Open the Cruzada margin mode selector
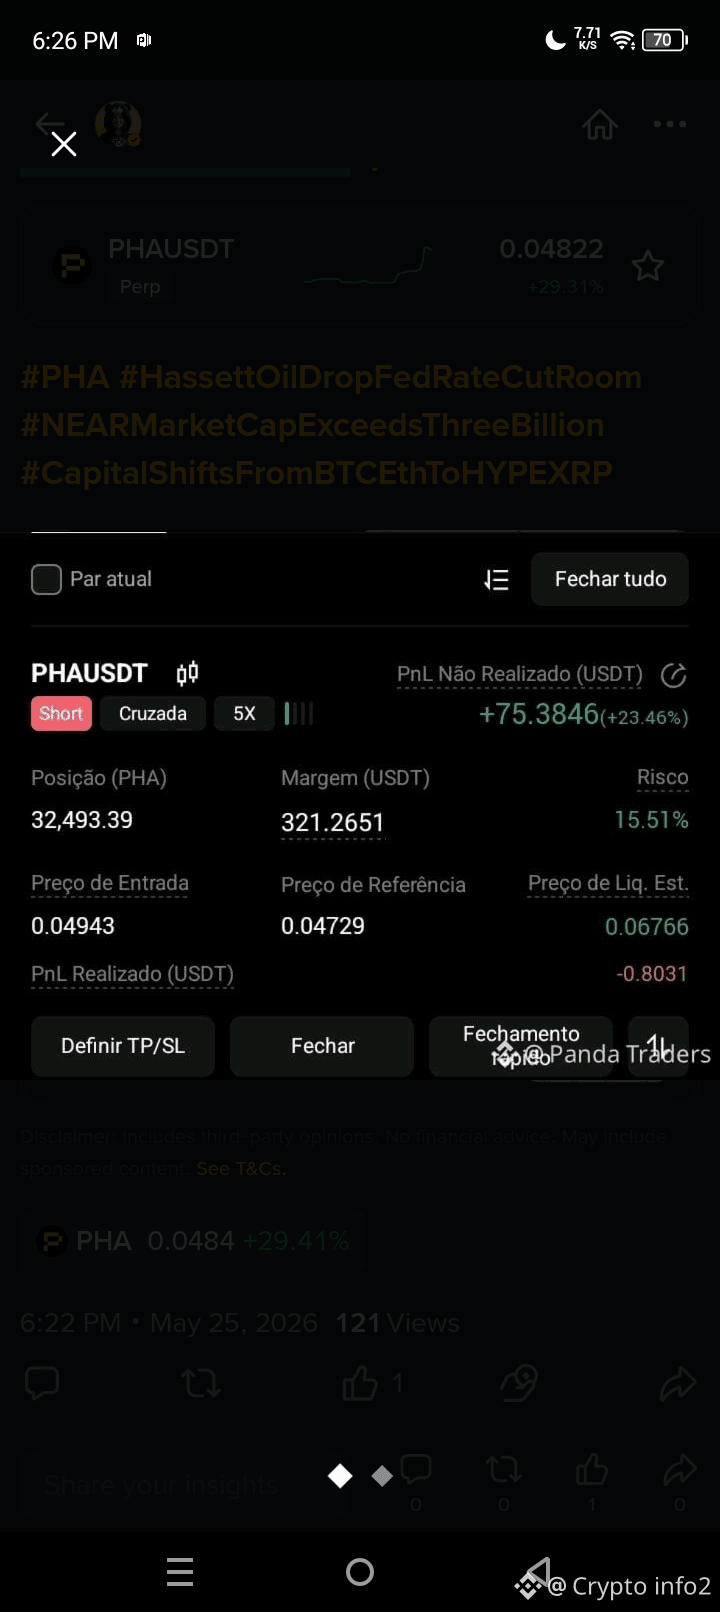 [153, 714]
